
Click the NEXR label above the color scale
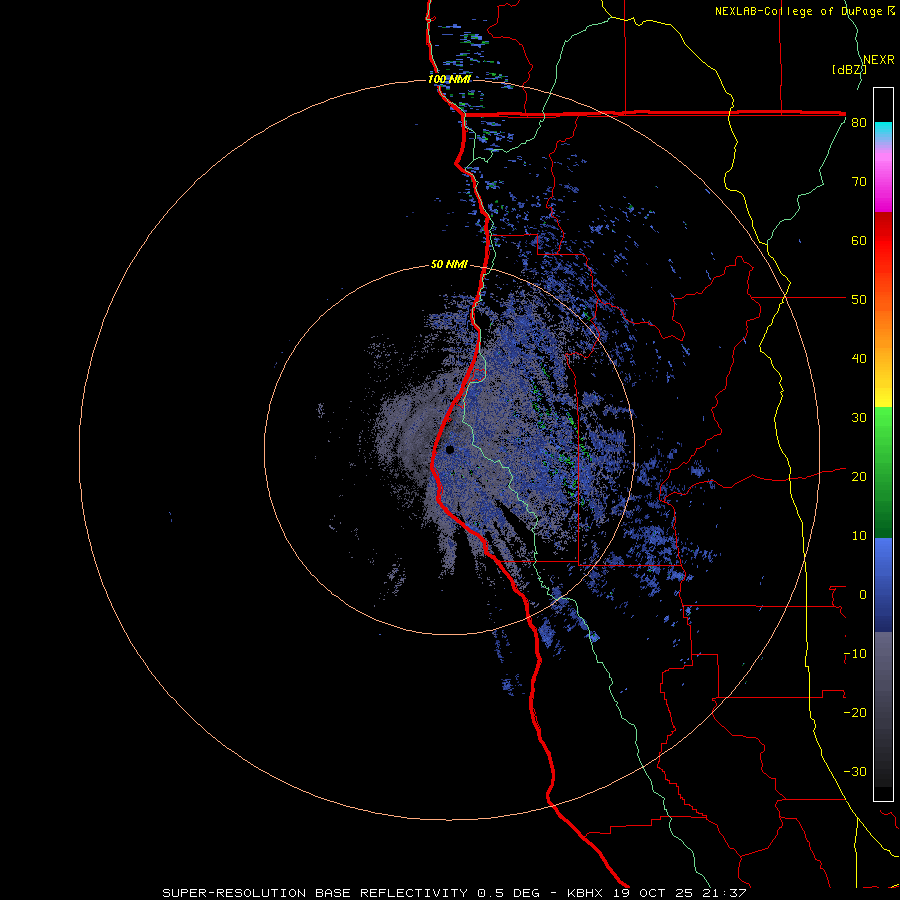(879, 60)
